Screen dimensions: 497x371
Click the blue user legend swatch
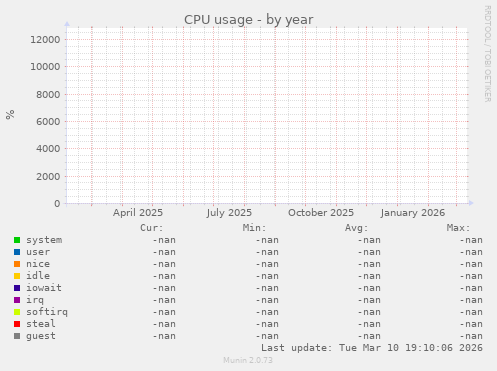click(17, 252)
